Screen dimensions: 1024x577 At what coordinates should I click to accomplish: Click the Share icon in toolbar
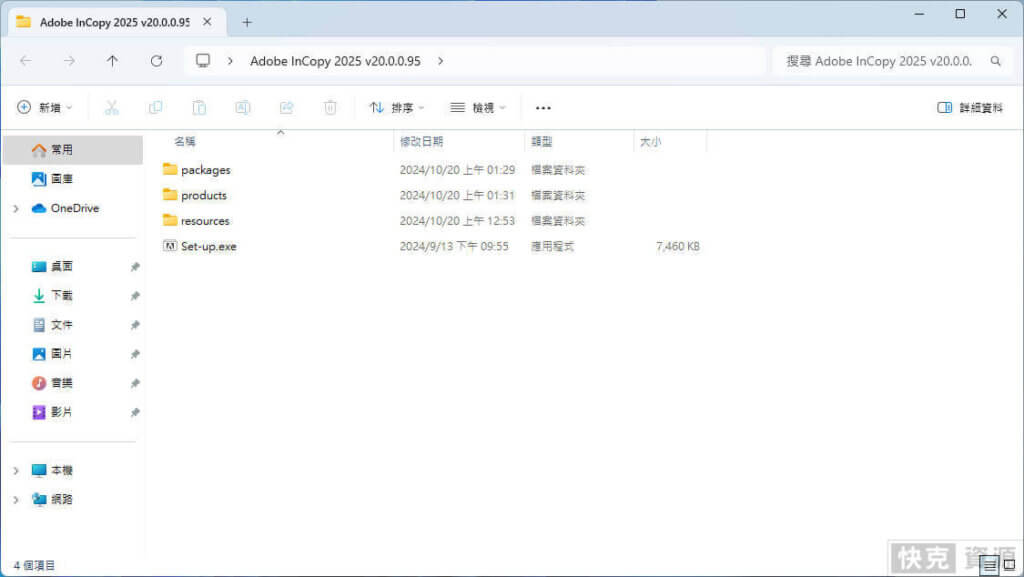tap(287, 108)
